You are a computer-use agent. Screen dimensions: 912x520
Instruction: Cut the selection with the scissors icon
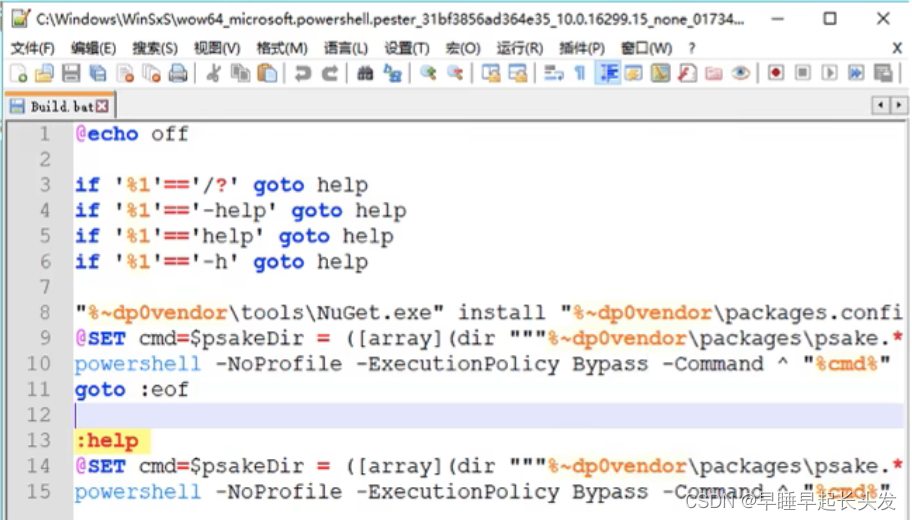pyautogui.click(x=213, y=73)
